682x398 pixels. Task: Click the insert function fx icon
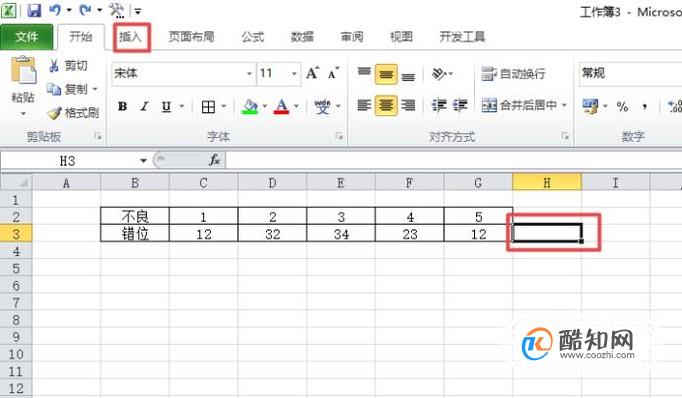pos(214,161)
